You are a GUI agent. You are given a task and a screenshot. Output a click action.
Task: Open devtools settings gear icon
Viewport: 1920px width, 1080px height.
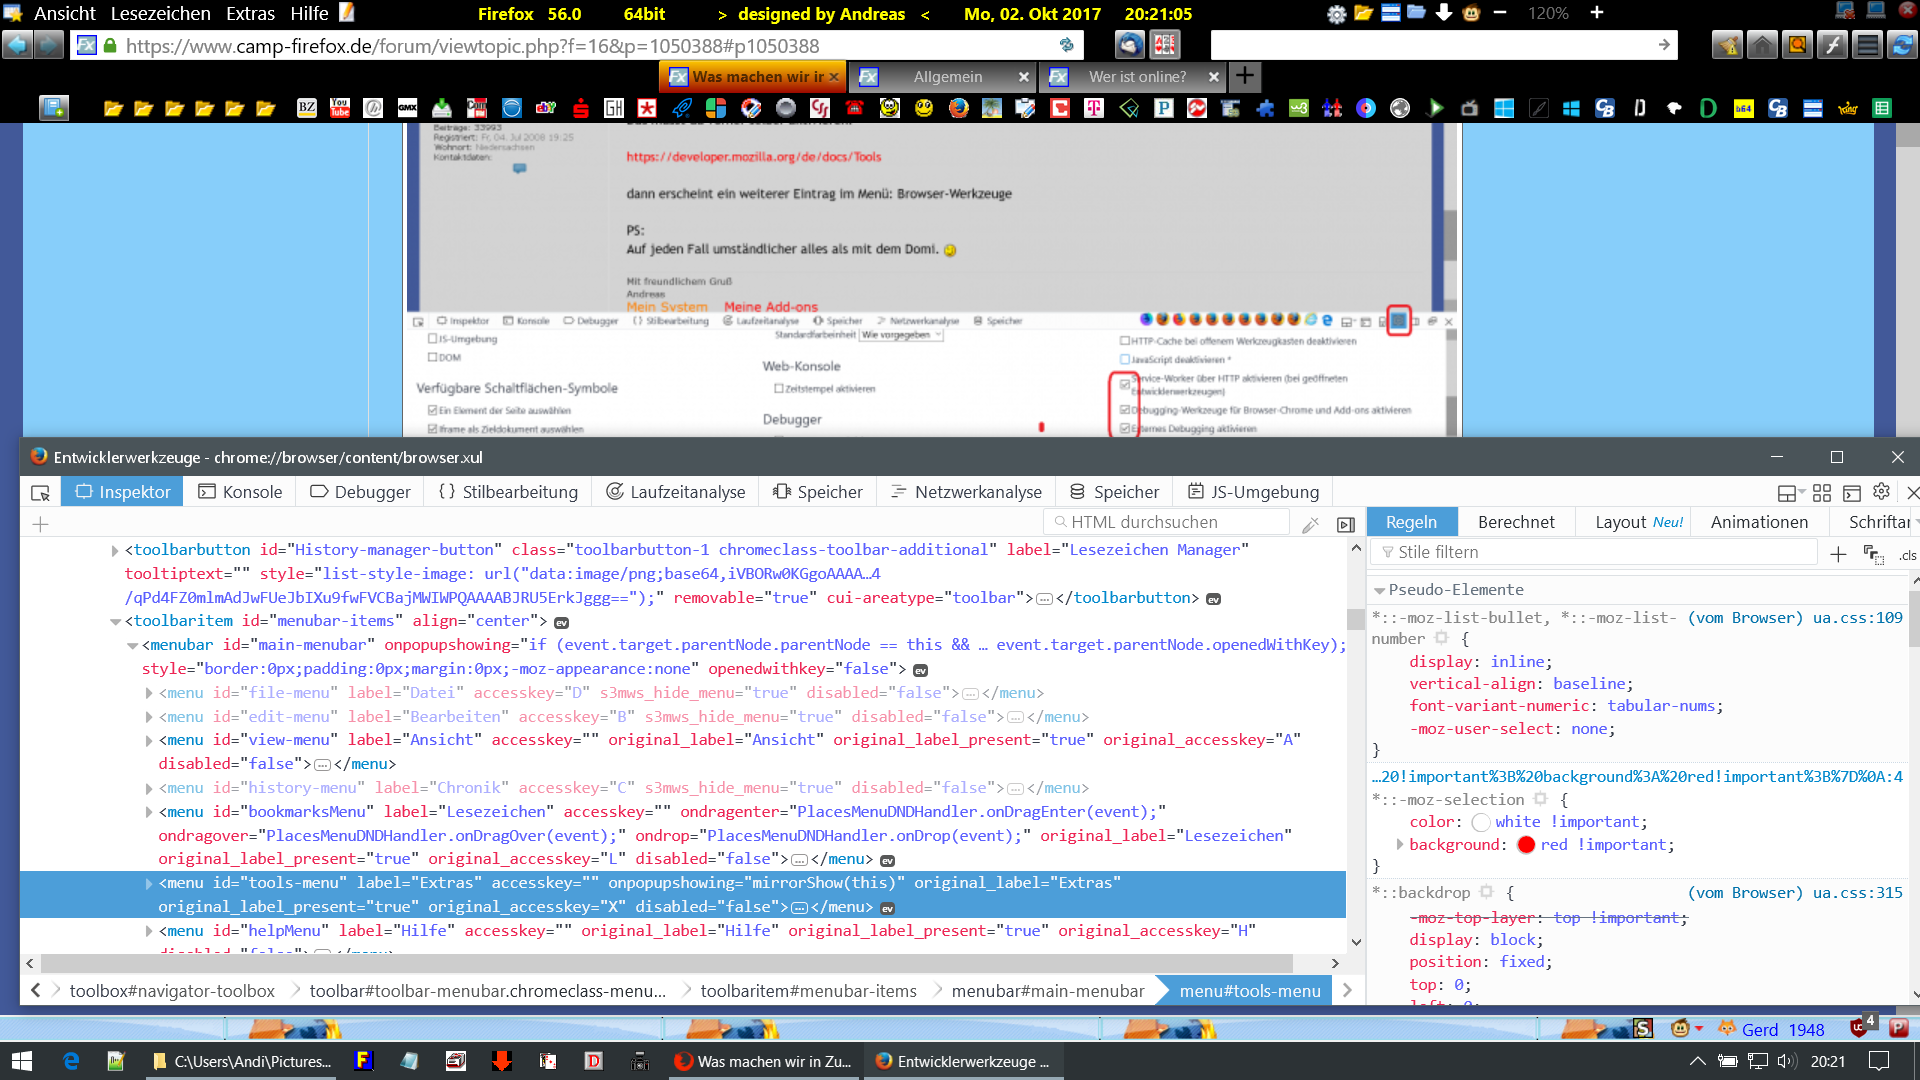tap(1881, 491)
